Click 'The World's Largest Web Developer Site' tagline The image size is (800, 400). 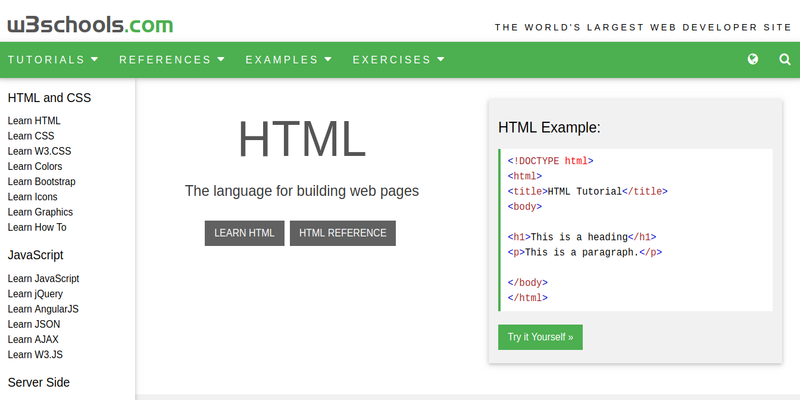pyautogui.click(x=643, y=28)
